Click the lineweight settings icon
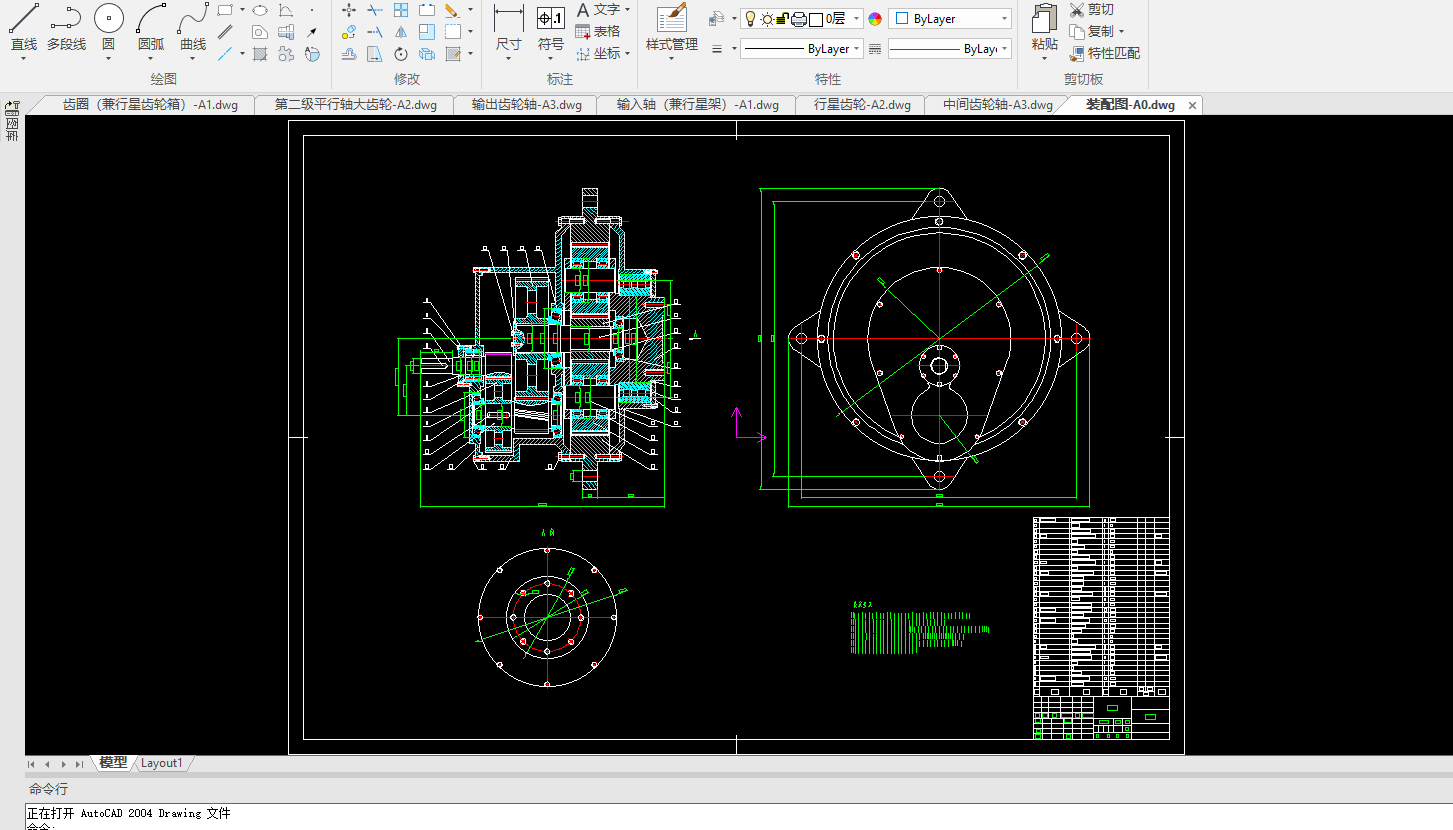Screen dimensions: 1453x830 [717, 48]
